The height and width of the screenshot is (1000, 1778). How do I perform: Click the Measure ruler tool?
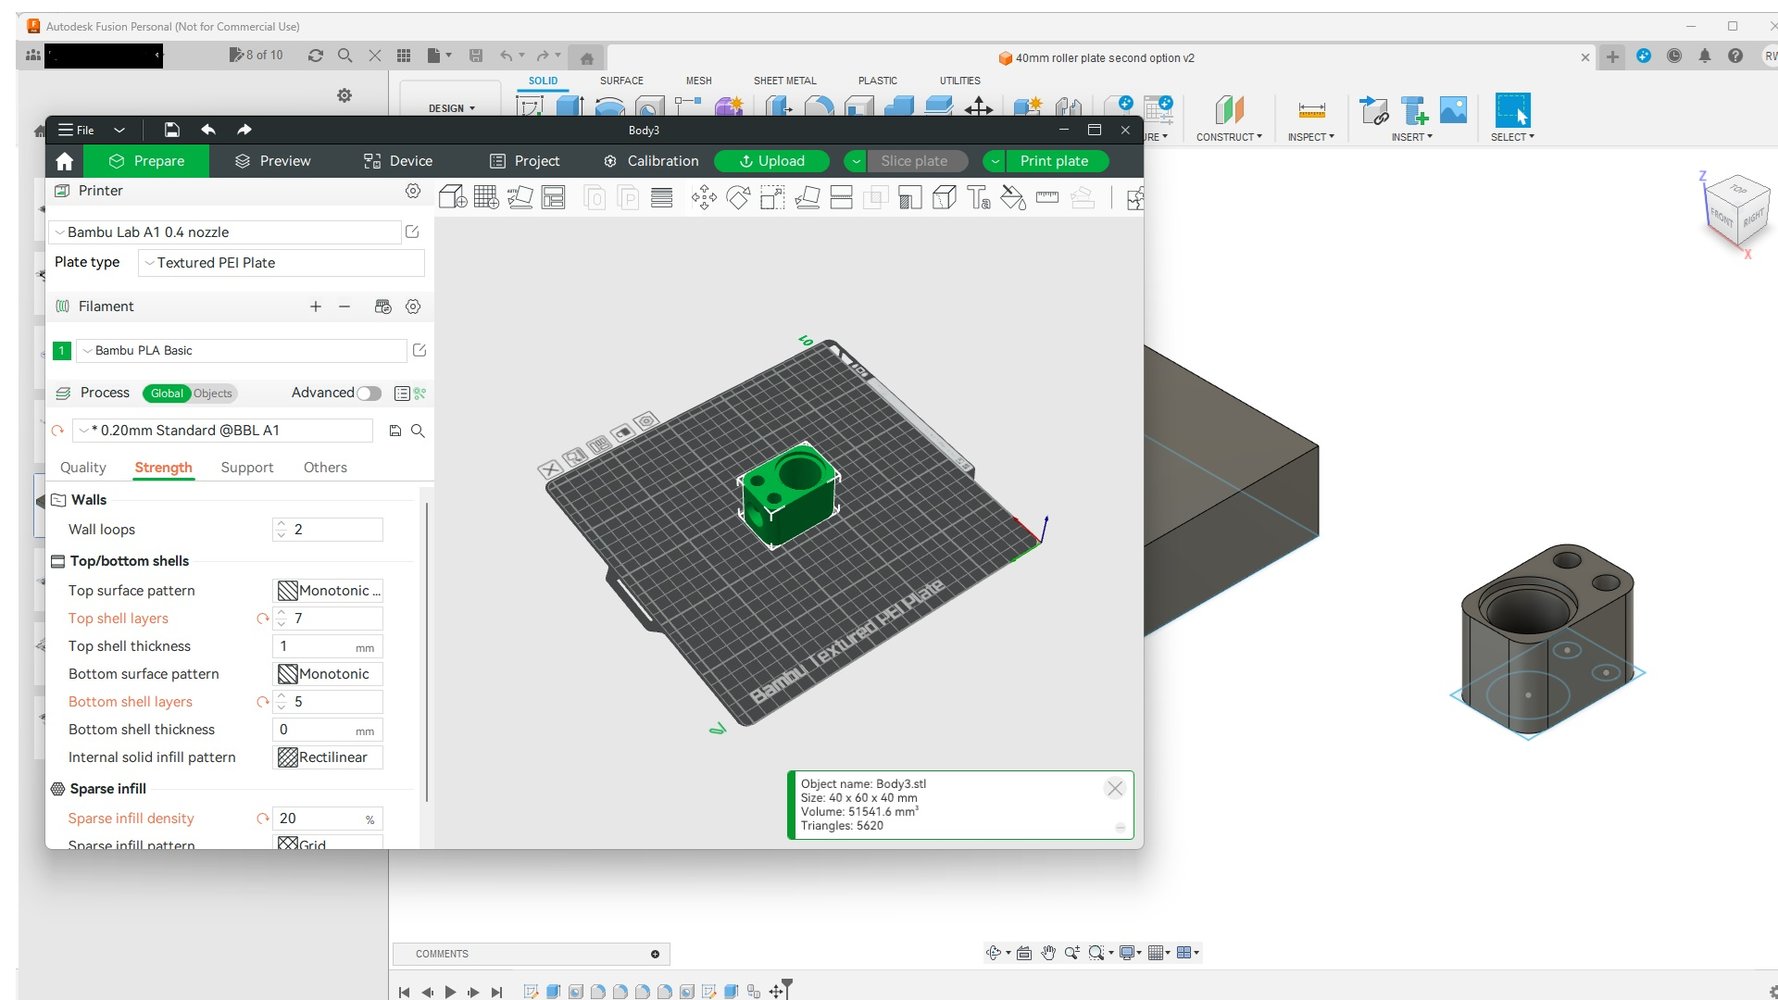click(x=1047, y=198)
